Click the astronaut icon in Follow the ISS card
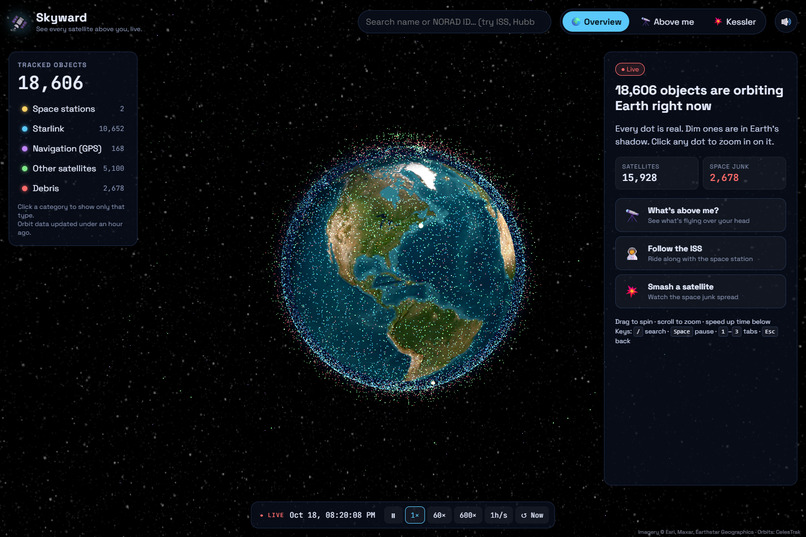 point(632,253)
